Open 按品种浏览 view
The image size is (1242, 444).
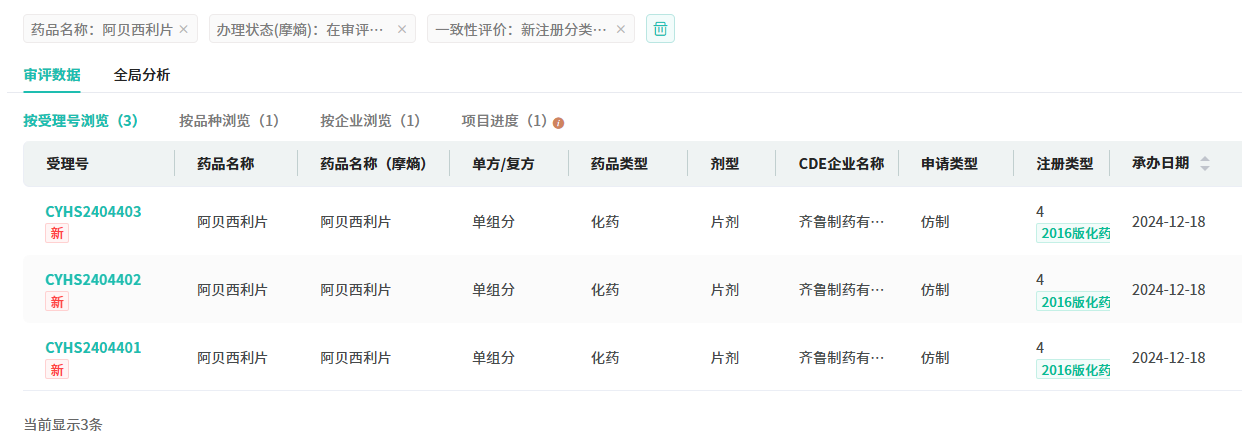[229, 121]
